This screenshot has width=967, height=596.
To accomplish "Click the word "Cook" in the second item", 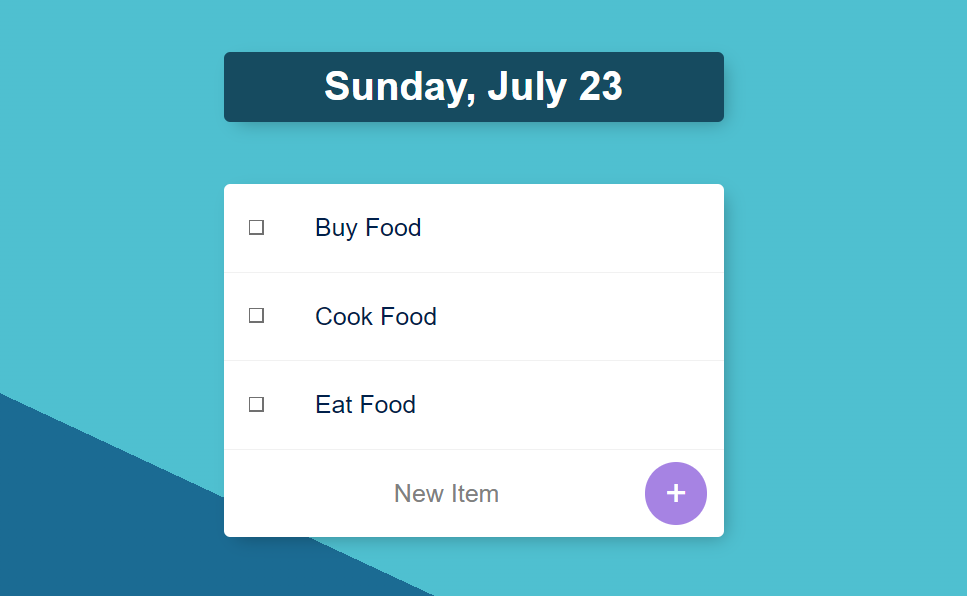I will coord(344,317).
